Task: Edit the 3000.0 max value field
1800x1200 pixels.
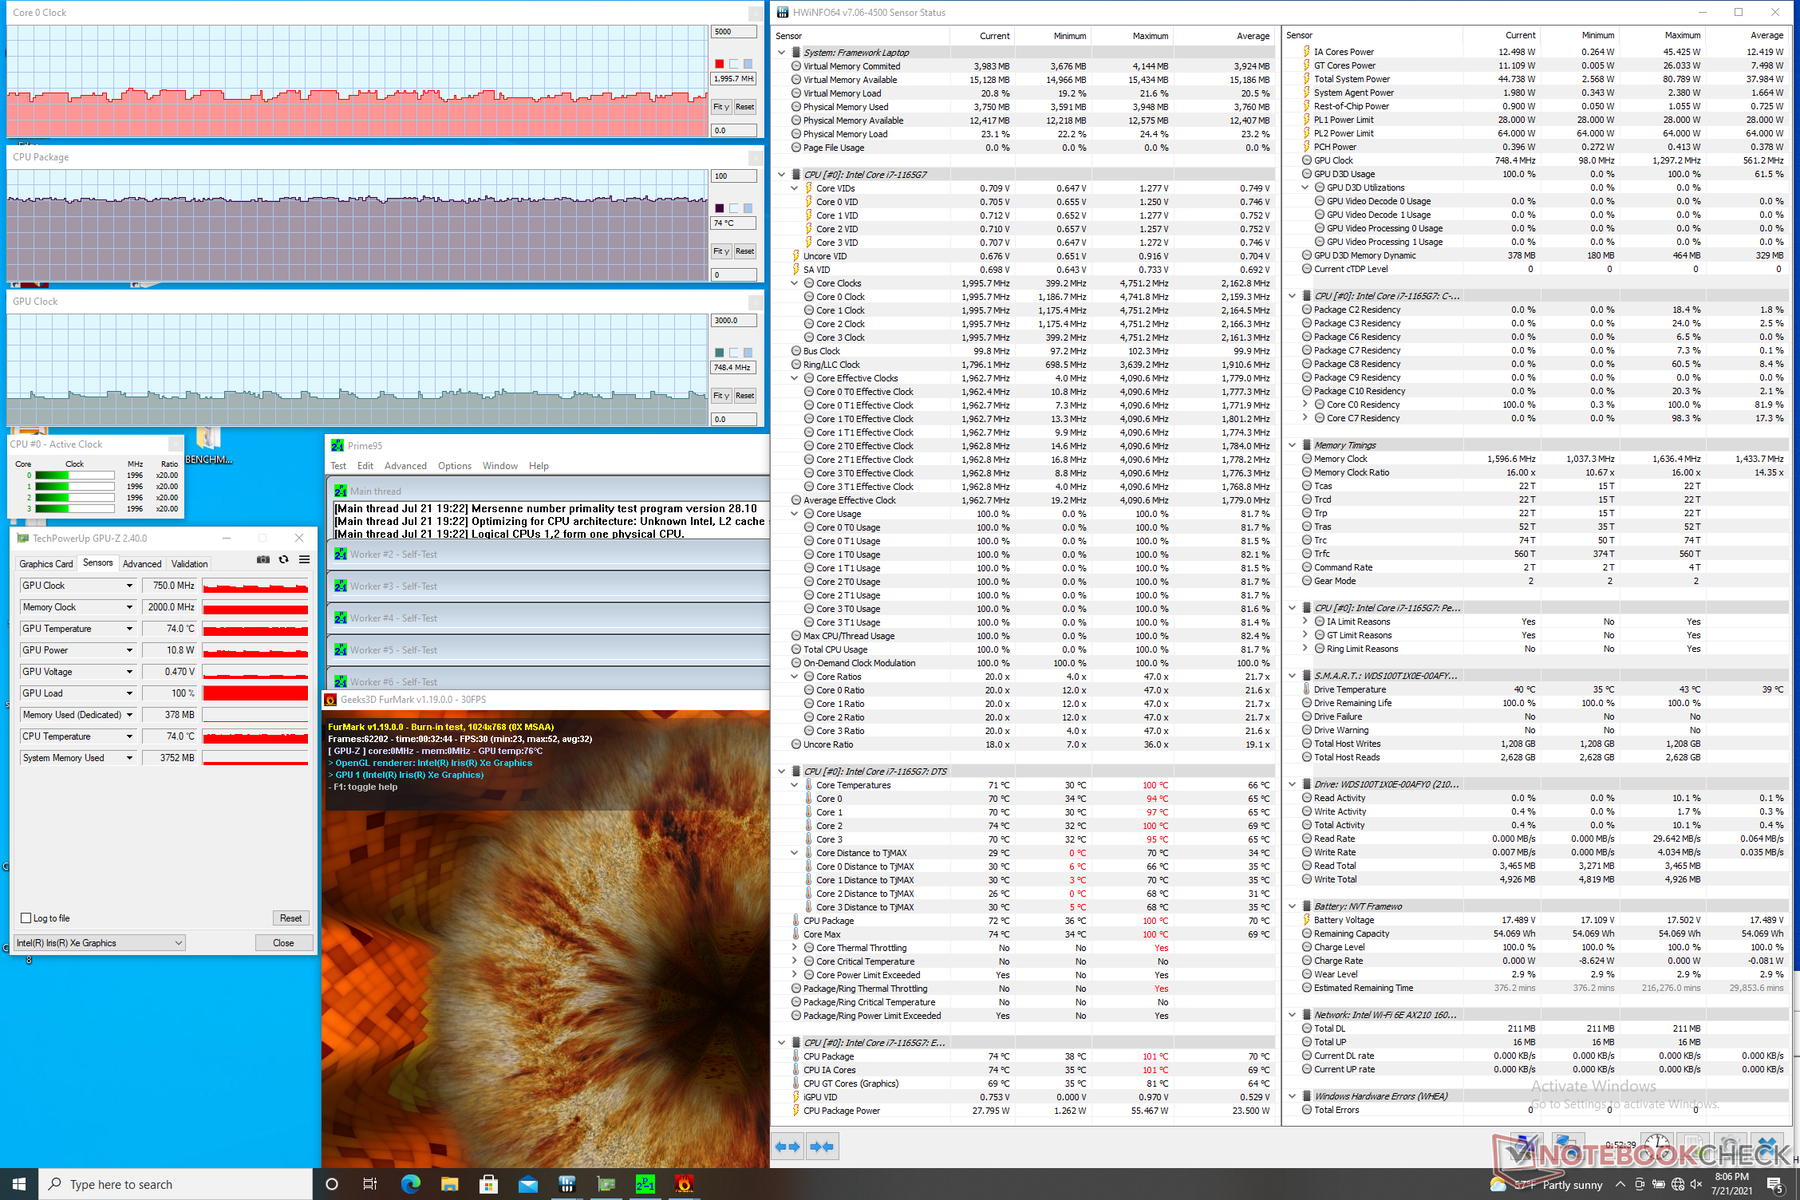Action: [734, 321]
